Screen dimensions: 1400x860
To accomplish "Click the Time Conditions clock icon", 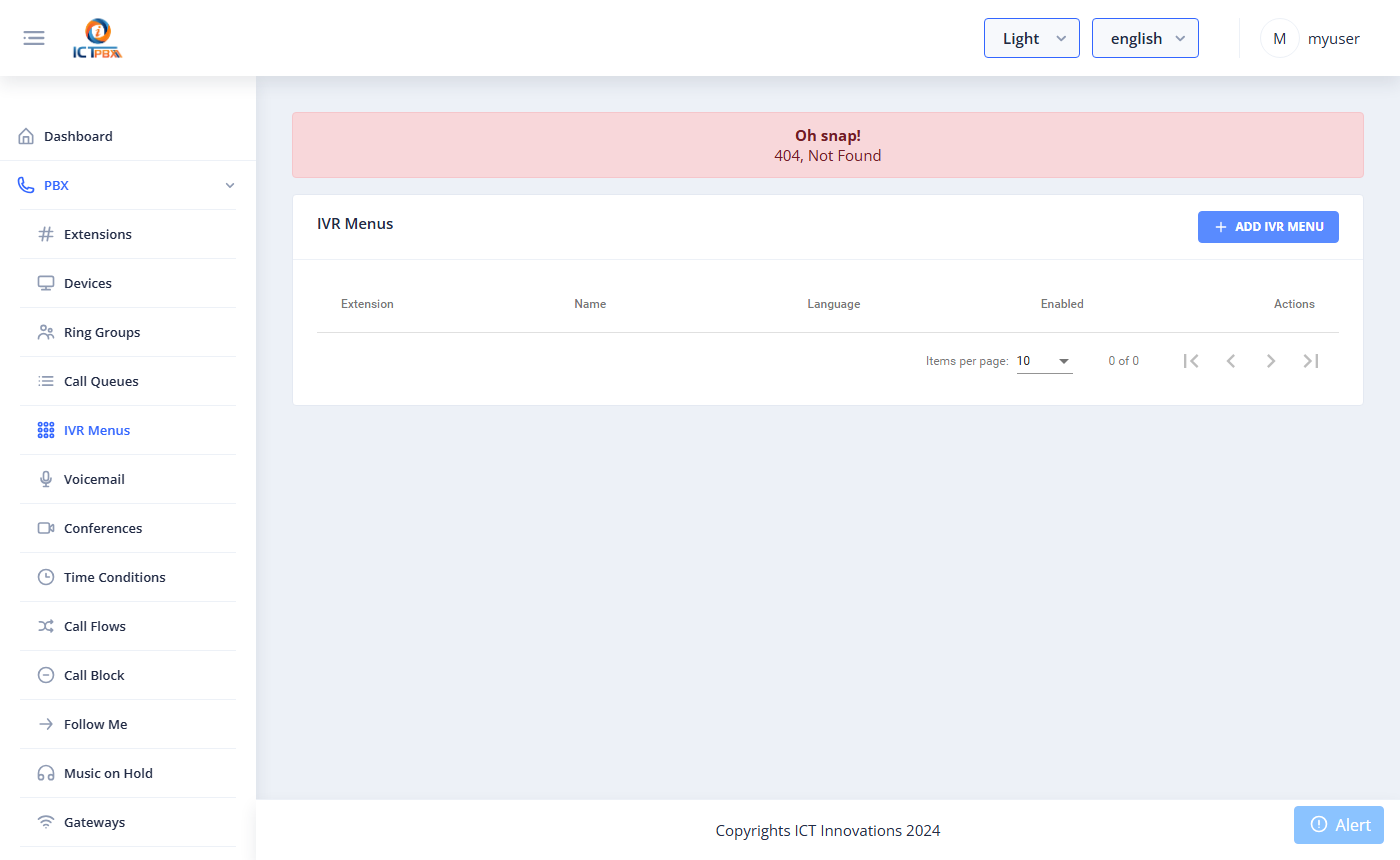I will point(46,577).
